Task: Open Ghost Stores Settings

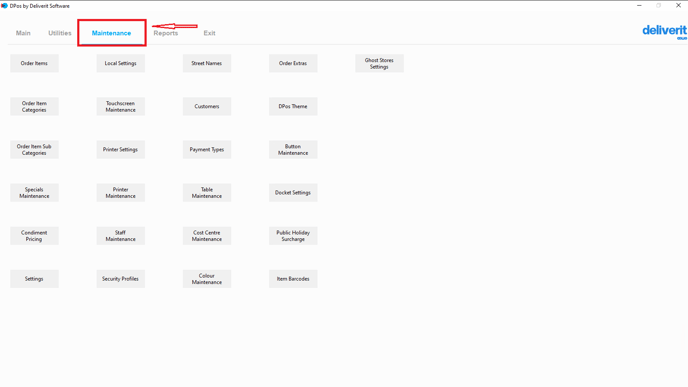Action: (380, 63)
